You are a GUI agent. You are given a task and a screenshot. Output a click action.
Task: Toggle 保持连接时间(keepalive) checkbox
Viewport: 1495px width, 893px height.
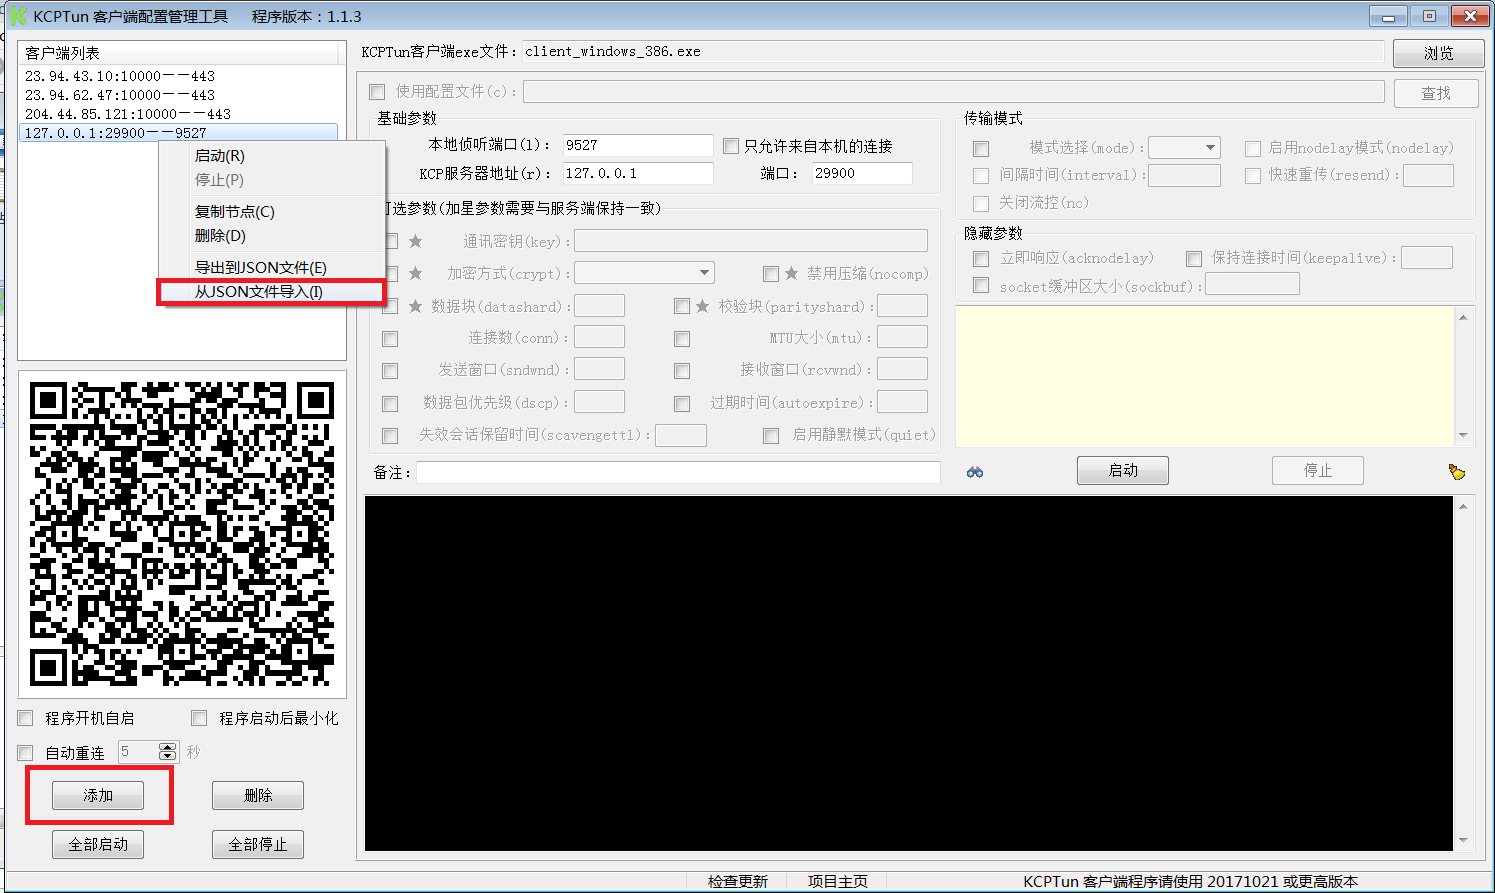[x=1194, y=258]
